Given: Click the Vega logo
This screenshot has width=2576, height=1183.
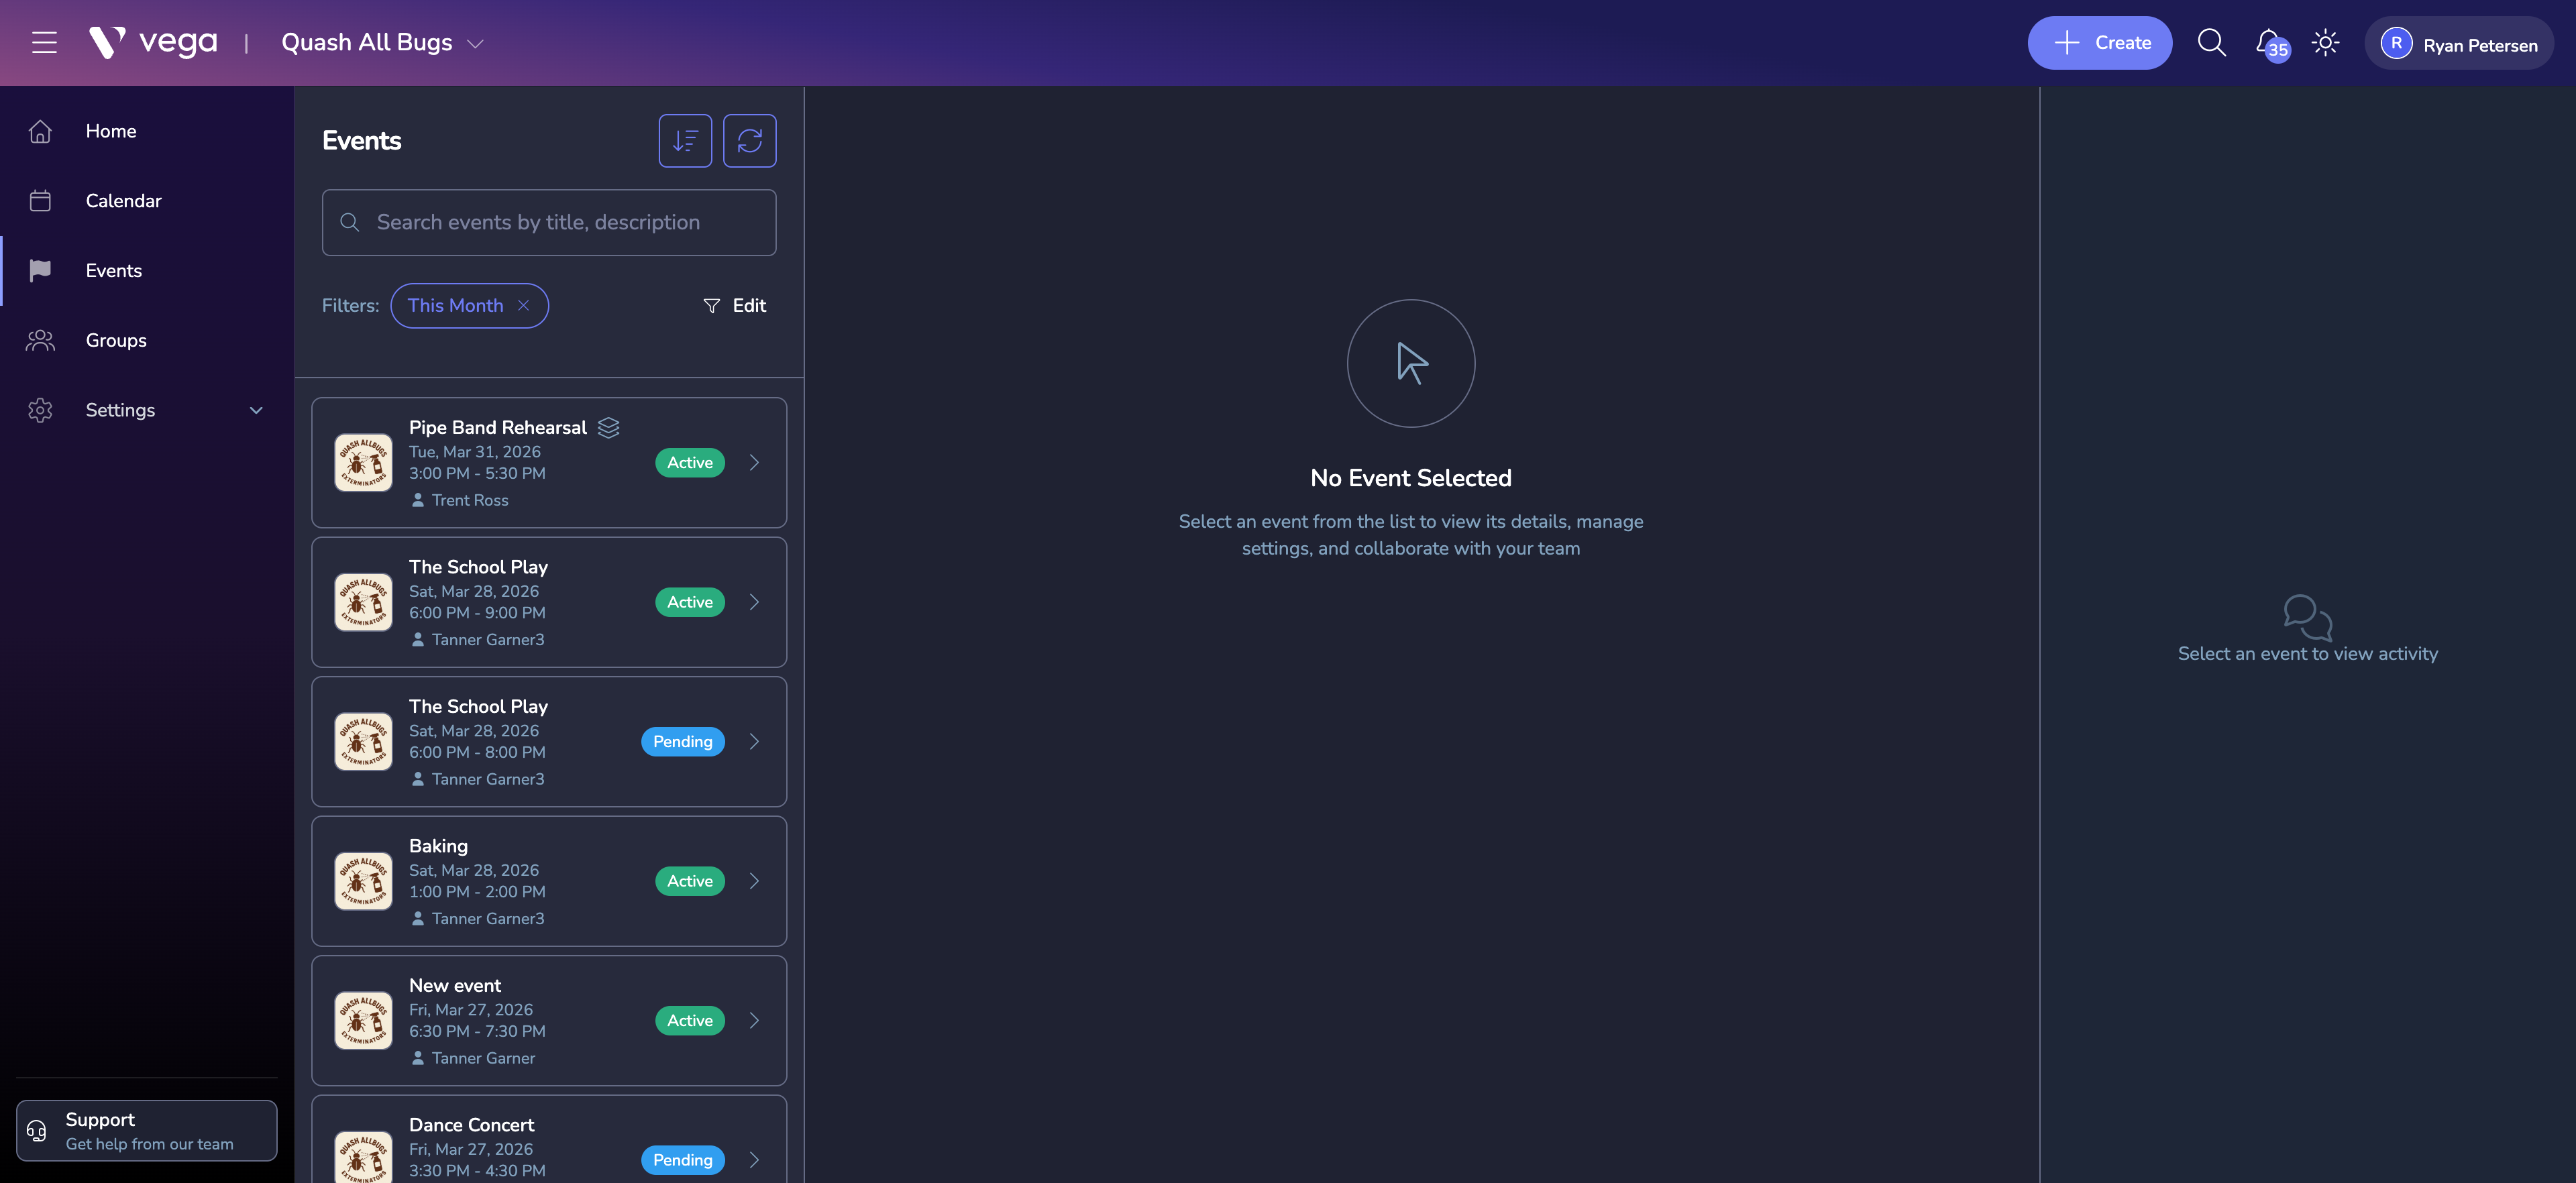Looking at the screenshot, I should (153, 43).
